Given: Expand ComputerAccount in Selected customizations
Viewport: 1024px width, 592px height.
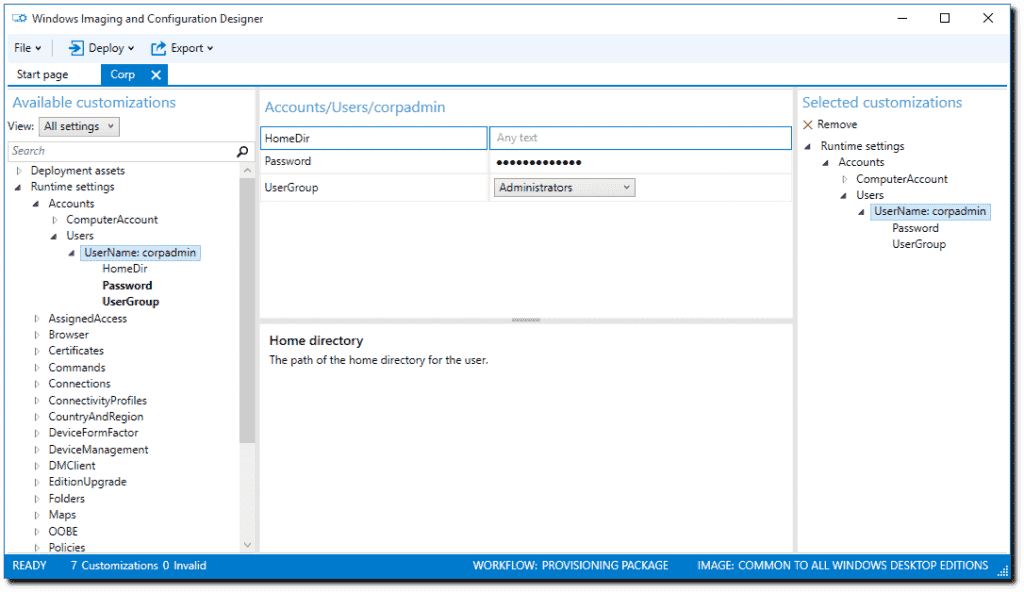Looking at the screenshot, I should click(x=844, y=179).
